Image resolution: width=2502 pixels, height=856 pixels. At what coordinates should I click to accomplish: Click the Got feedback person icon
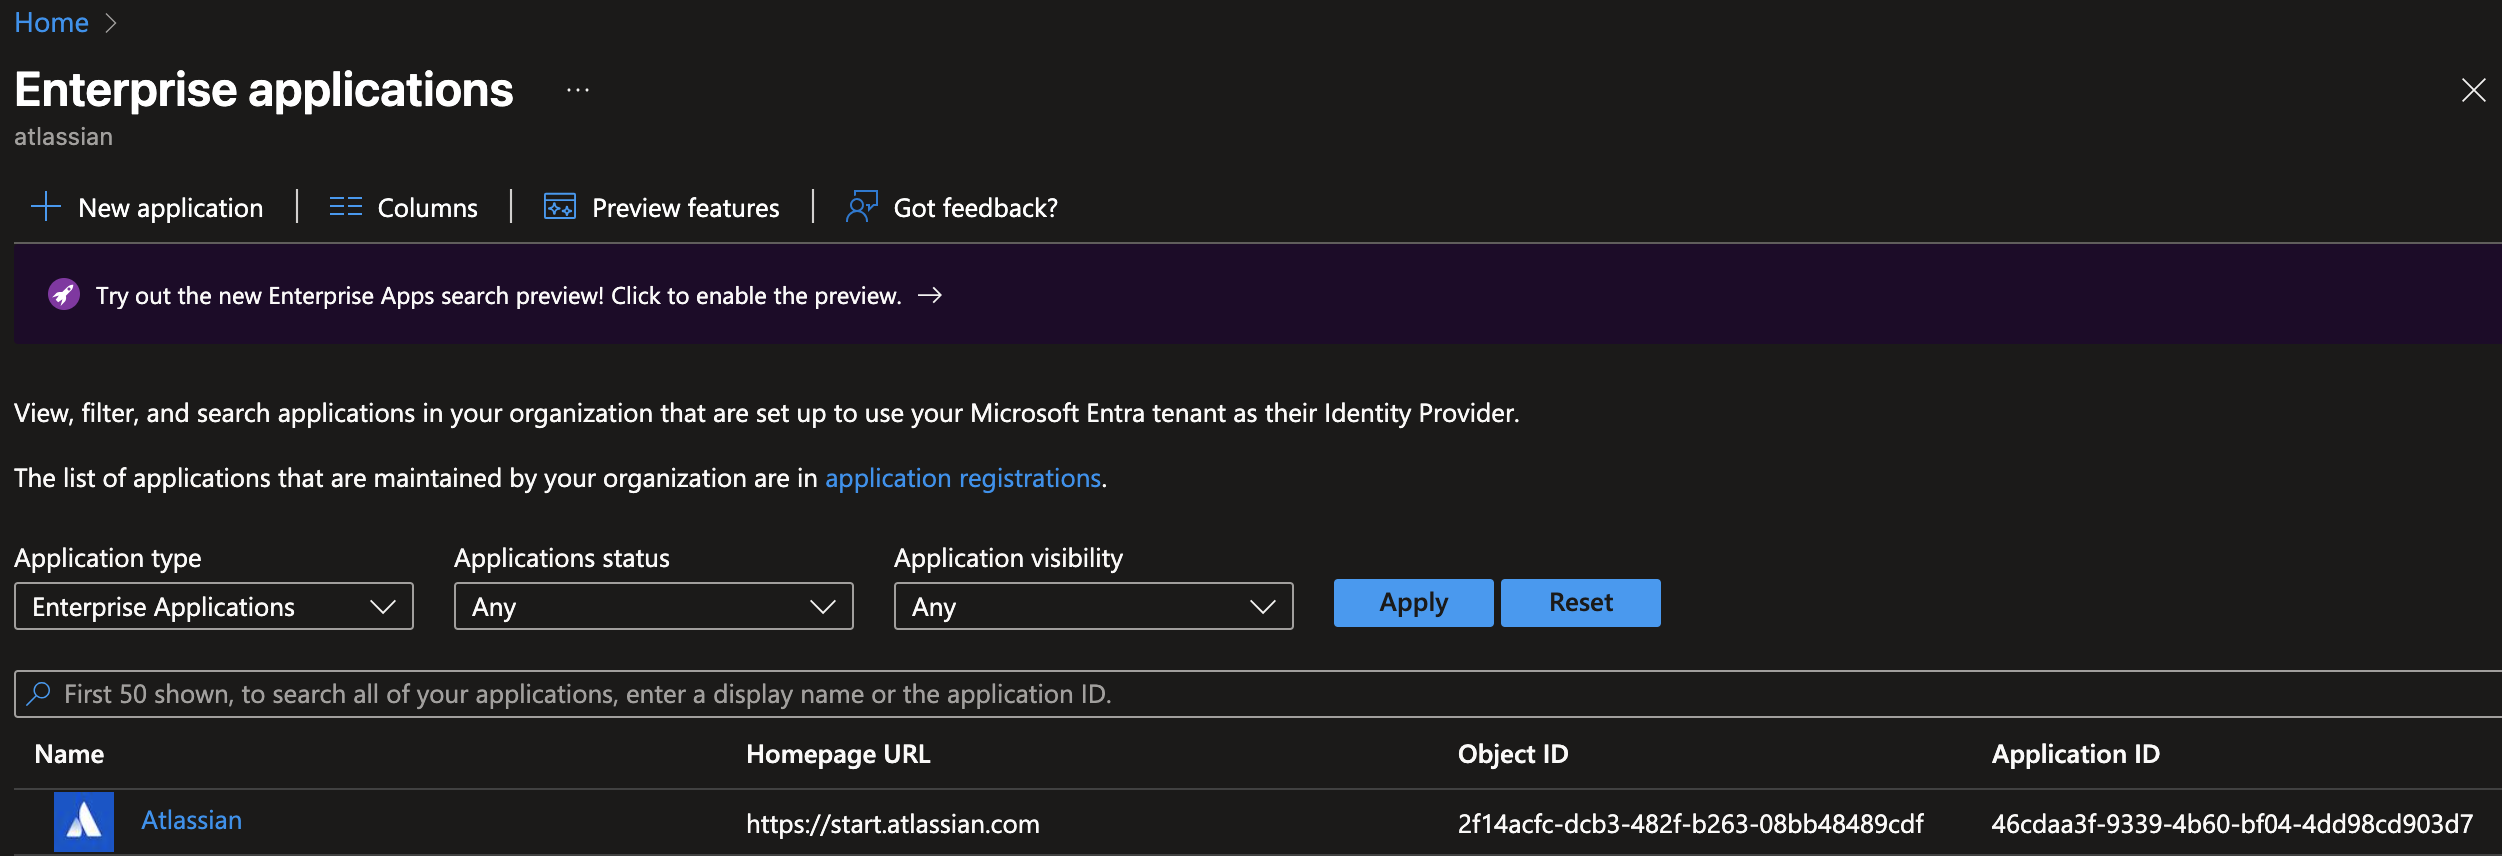click(861, 207)
